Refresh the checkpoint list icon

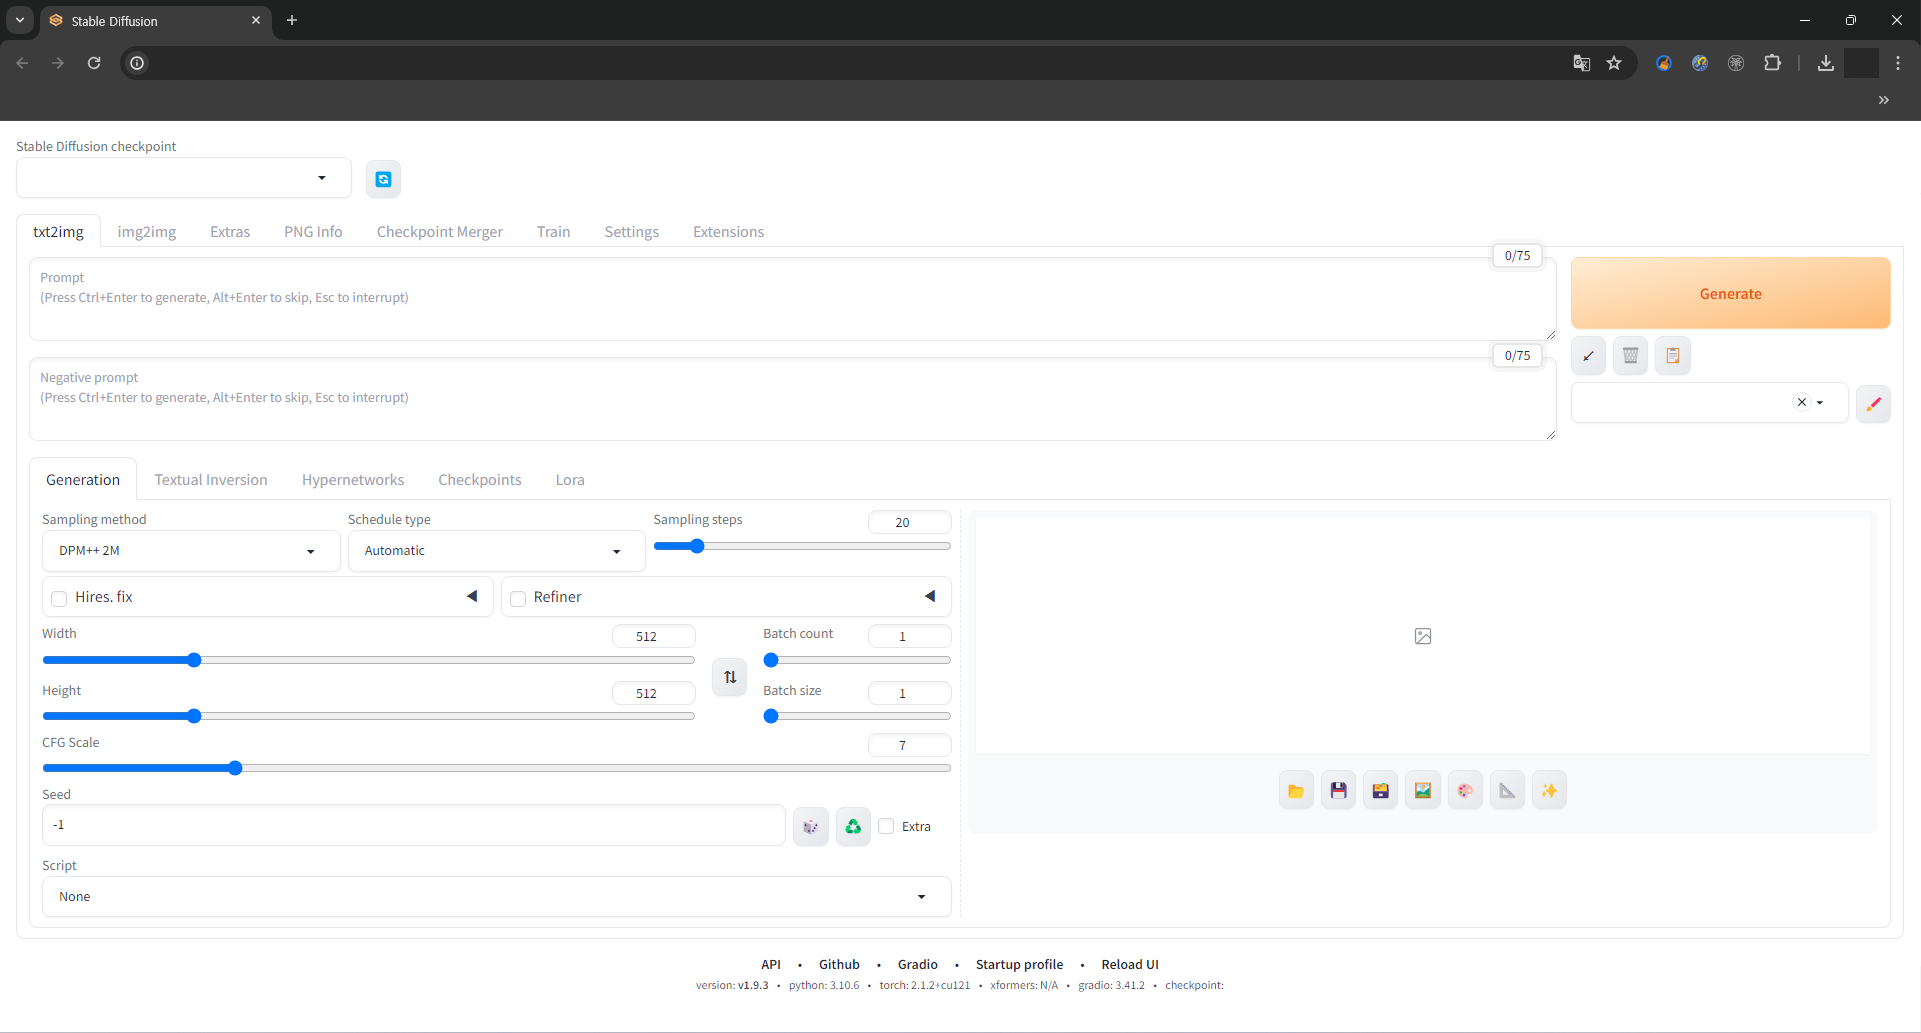coord(383,179)
